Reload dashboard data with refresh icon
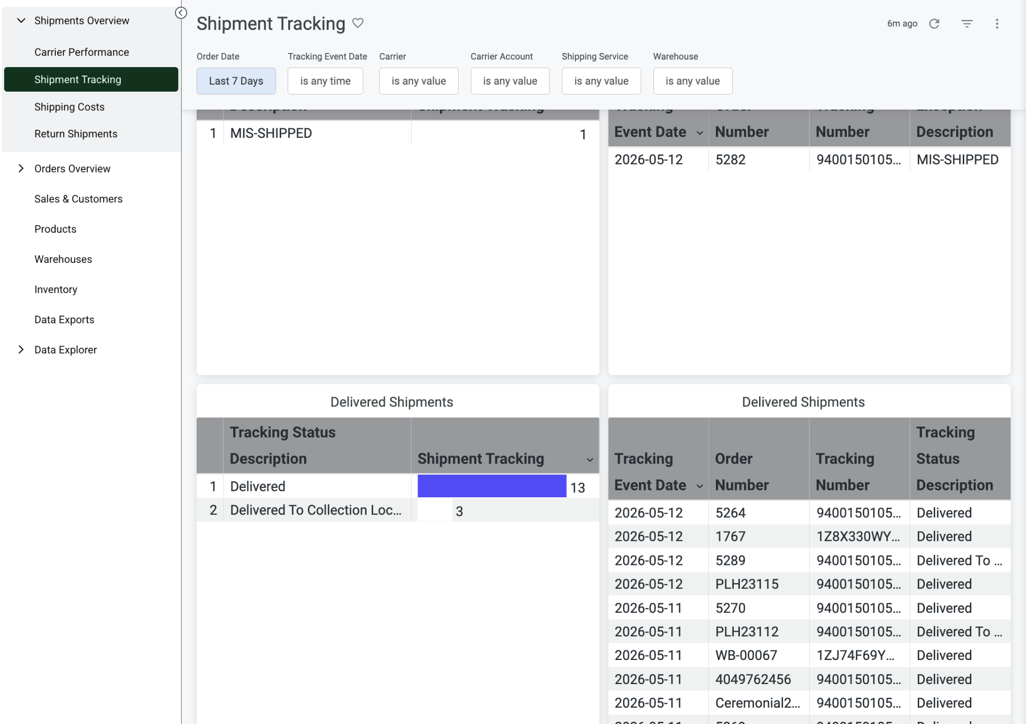This screenshot has height=724, width=1026. tap(934, 24)
